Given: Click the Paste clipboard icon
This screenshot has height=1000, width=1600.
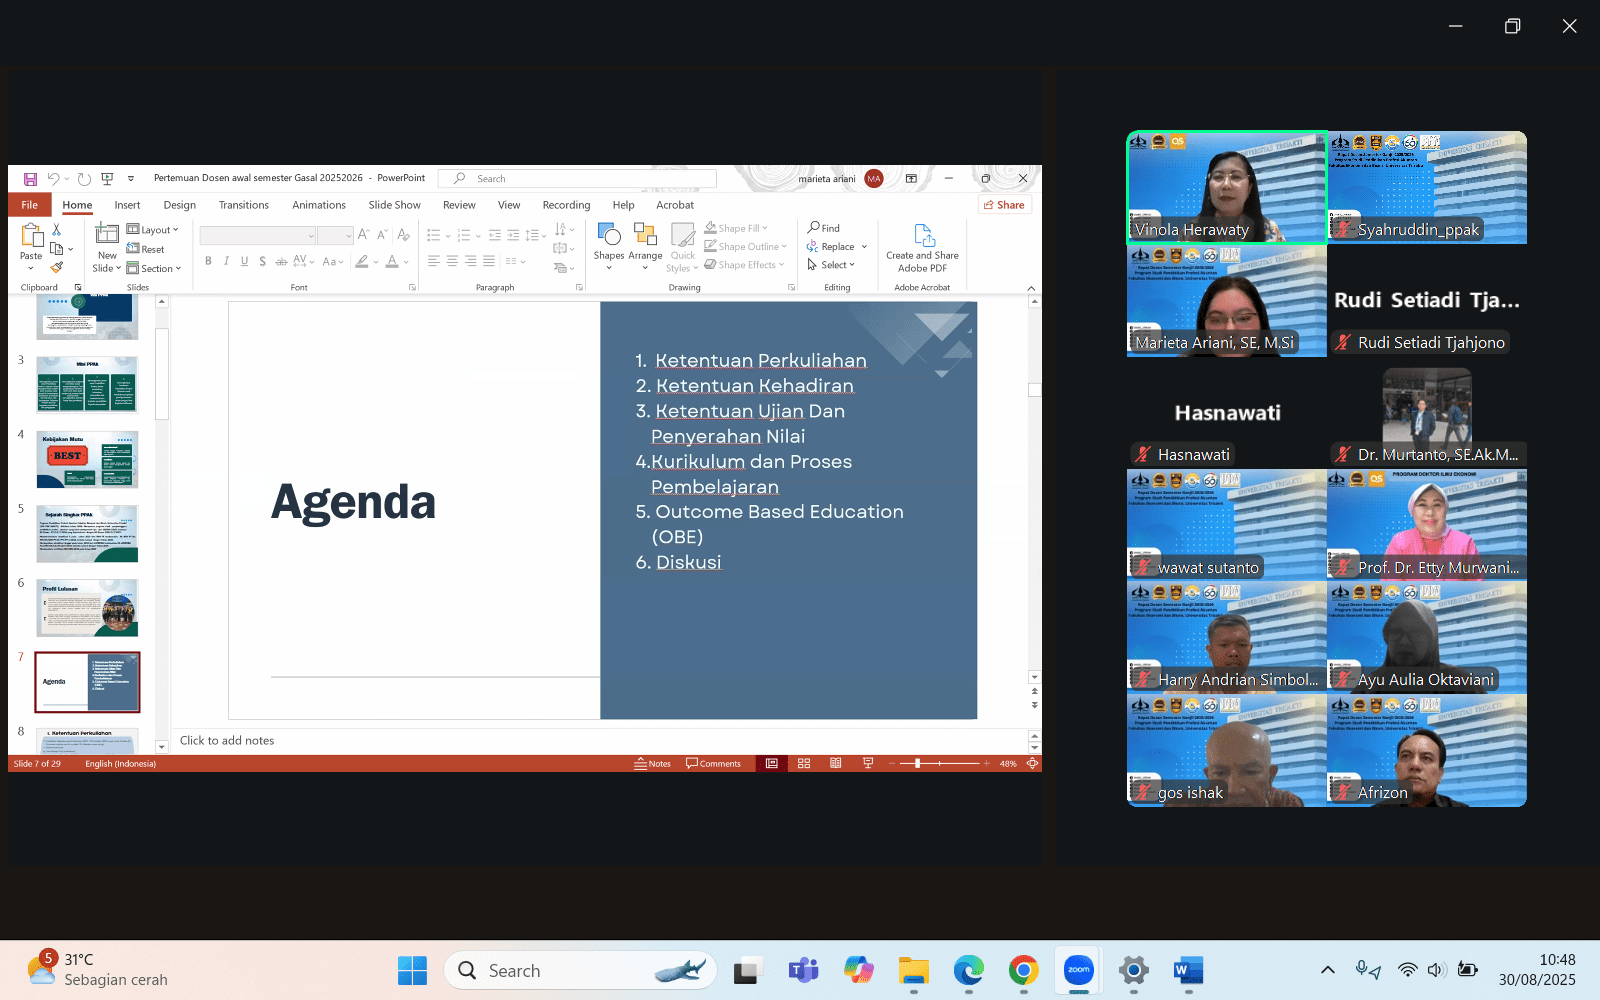Looking at the screenshot, I should coord(31,236).
